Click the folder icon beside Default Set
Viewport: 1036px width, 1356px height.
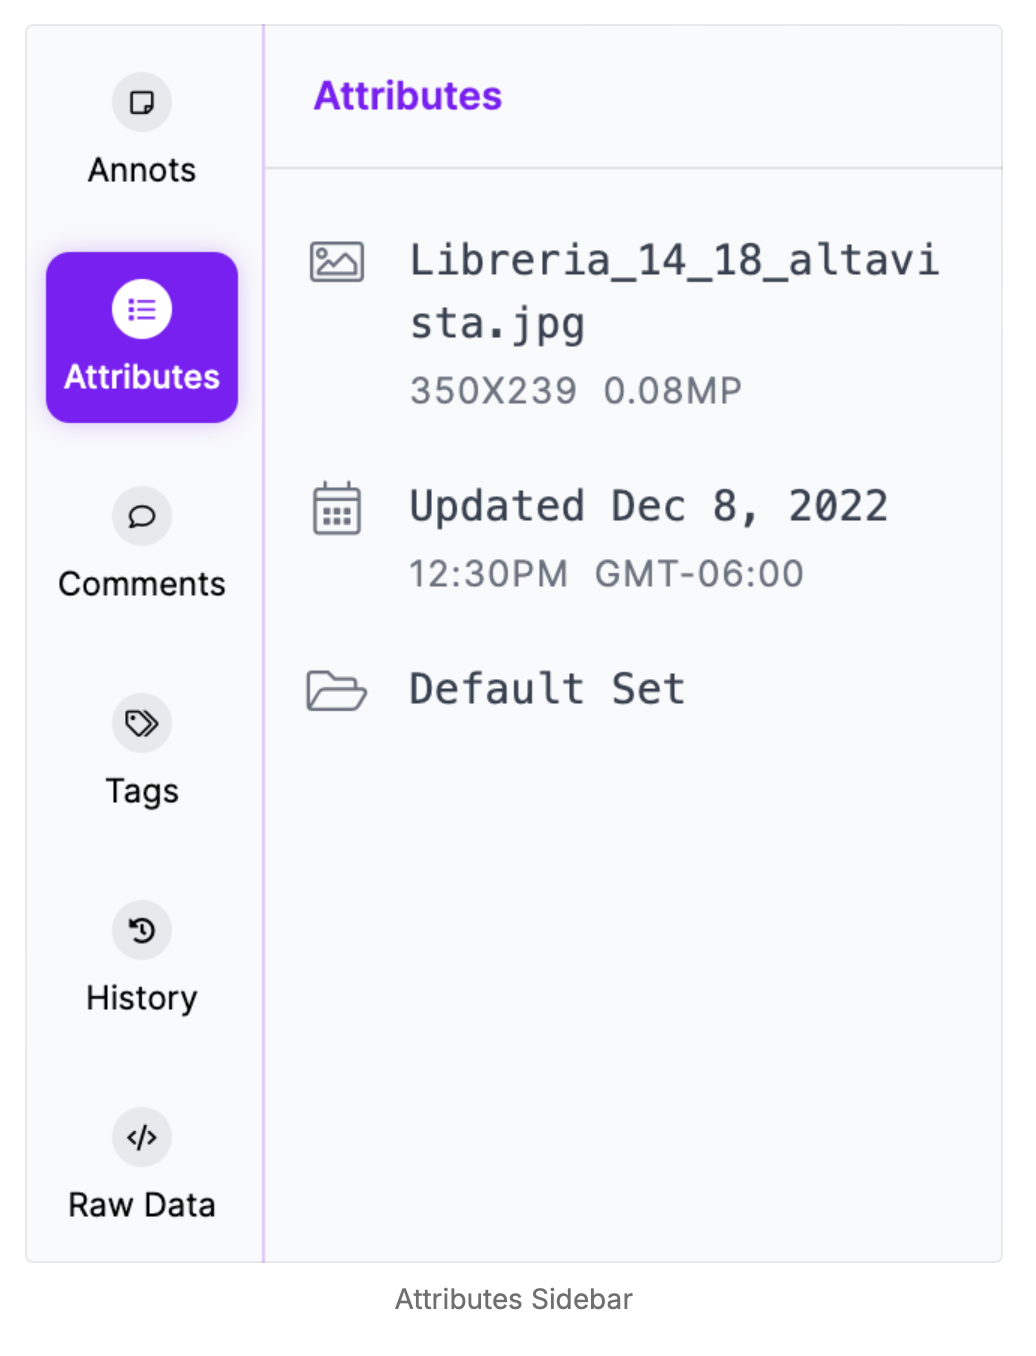pyautogui.click(x=336, y=689)
